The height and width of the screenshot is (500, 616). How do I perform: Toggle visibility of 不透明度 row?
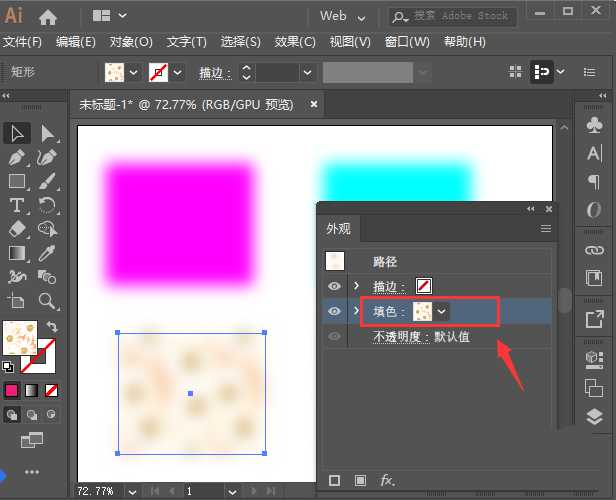pos(335,337)
